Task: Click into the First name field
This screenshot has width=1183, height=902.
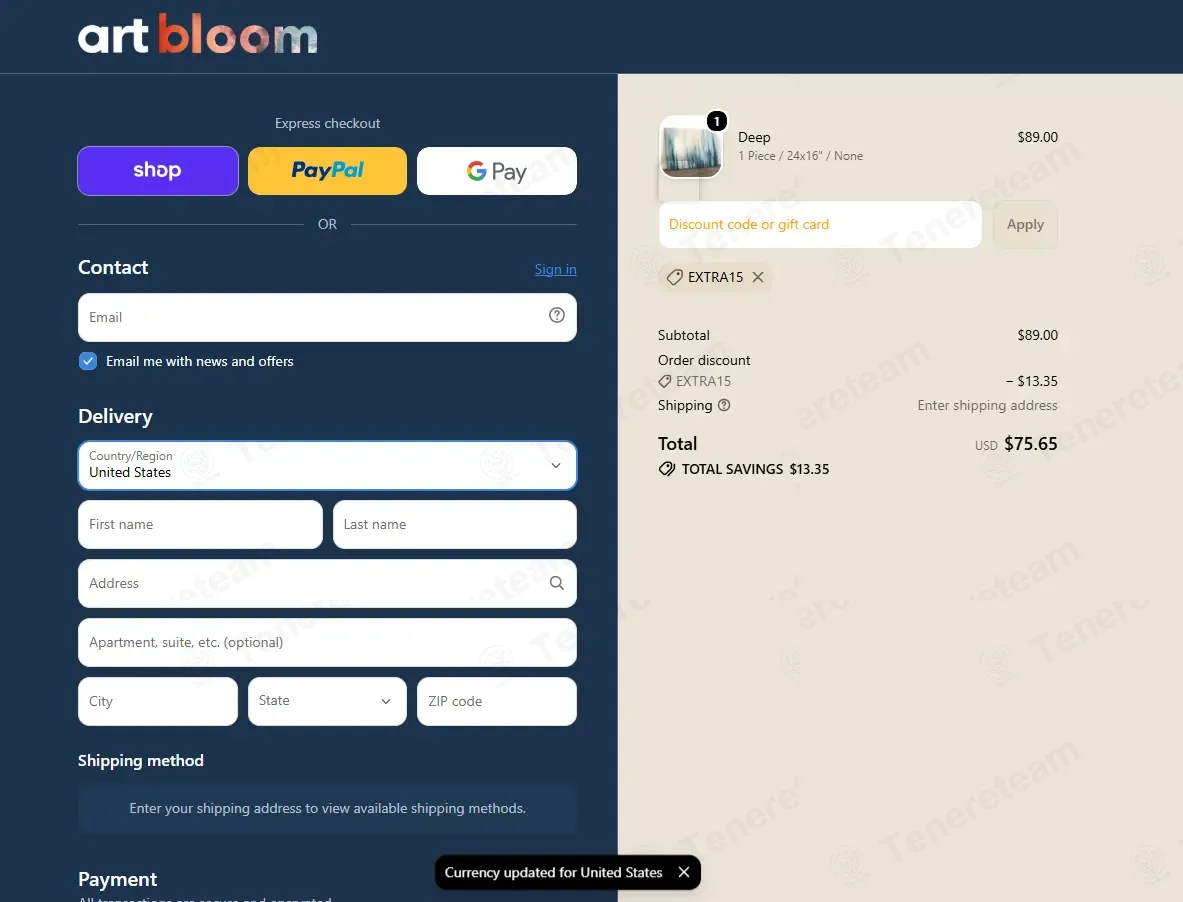Action: pos(200,524)
